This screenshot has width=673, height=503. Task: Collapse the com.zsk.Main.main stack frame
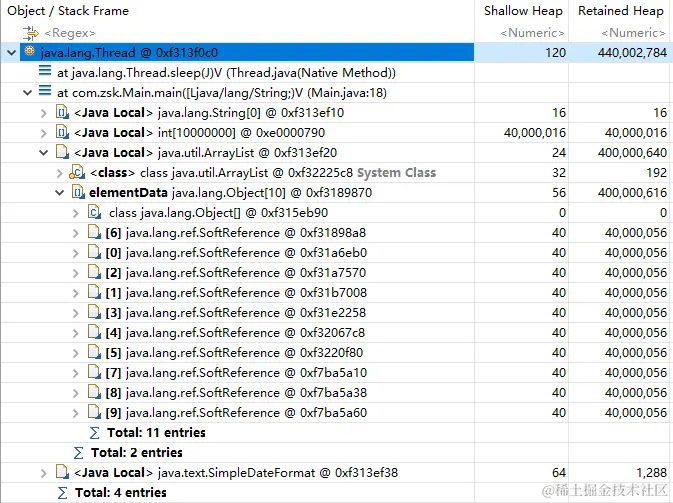coord(27,93)
